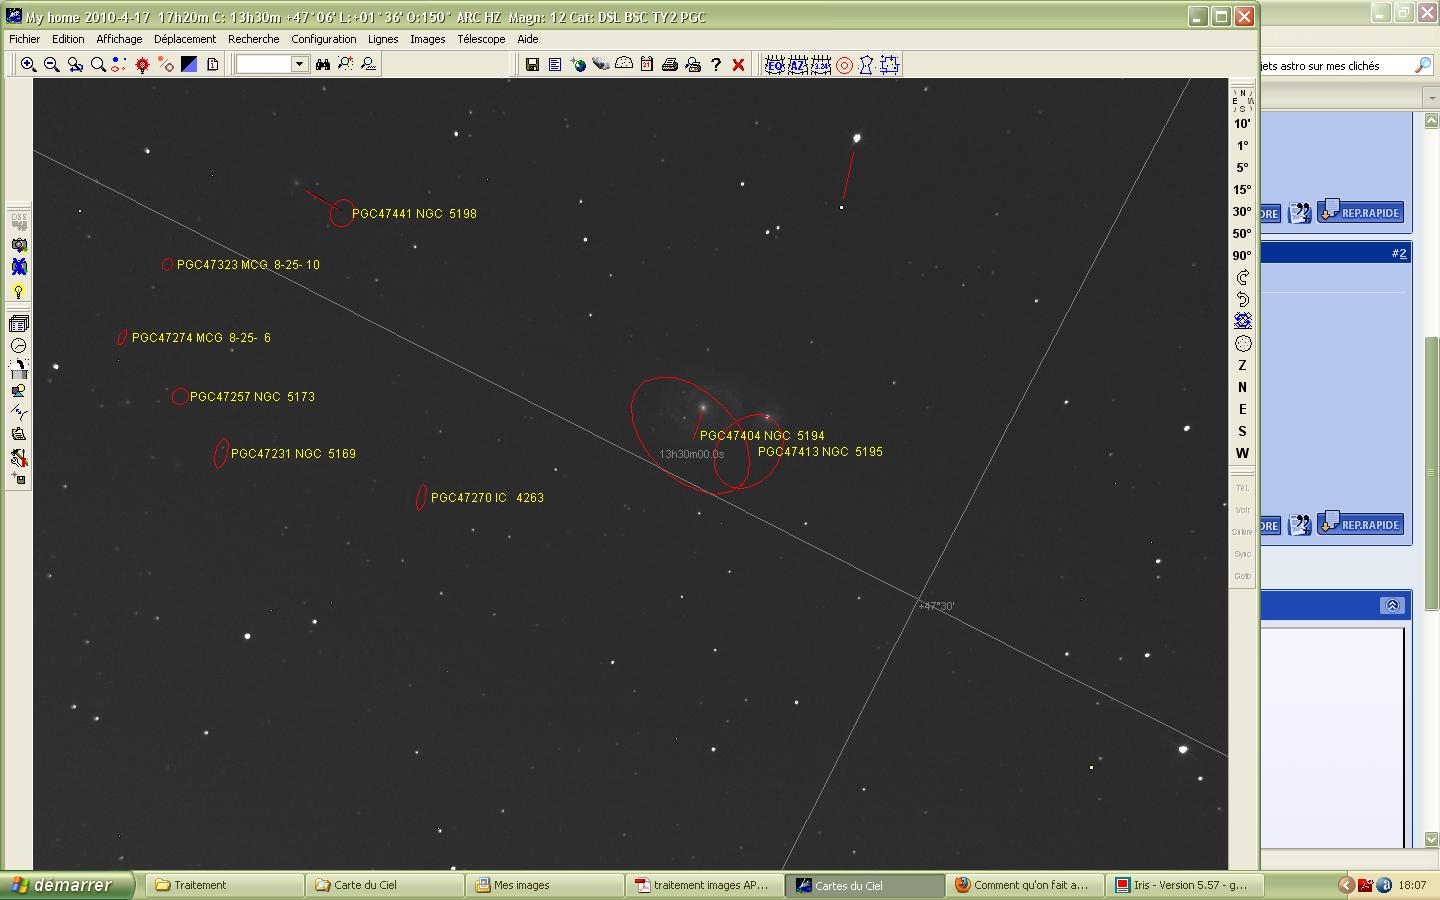
Task: Click the 'PGC47270 IC 4263' label
Action: point(487,498)
